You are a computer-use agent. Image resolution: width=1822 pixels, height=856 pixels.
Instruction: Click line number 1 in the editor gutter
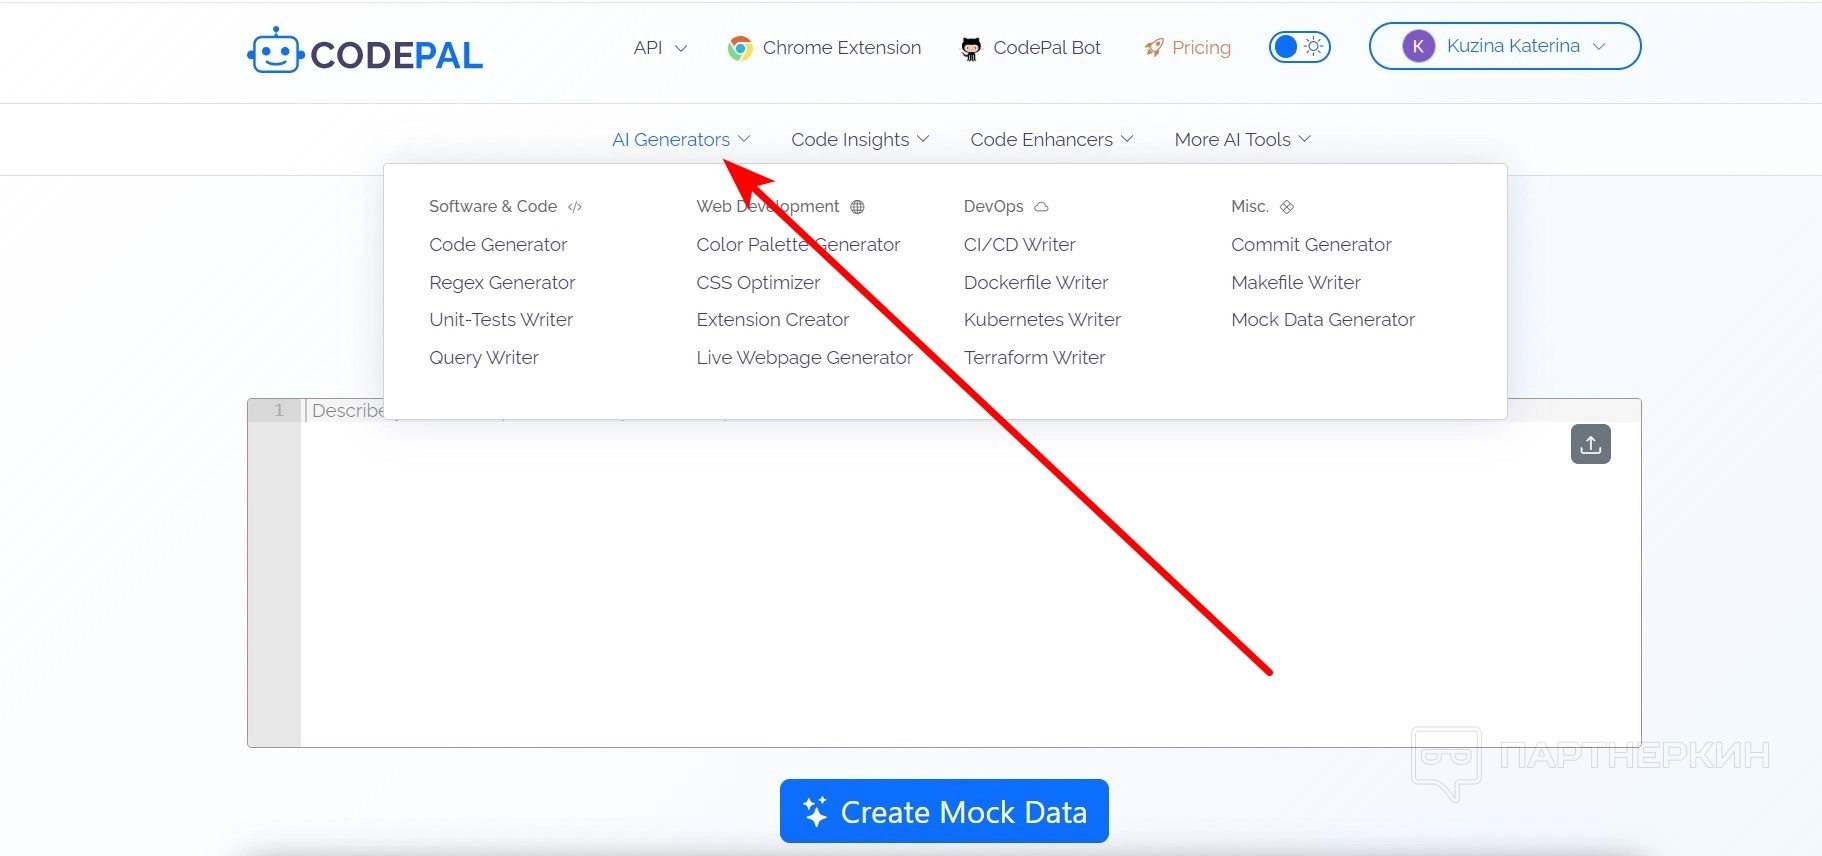[x=279, y=410]
